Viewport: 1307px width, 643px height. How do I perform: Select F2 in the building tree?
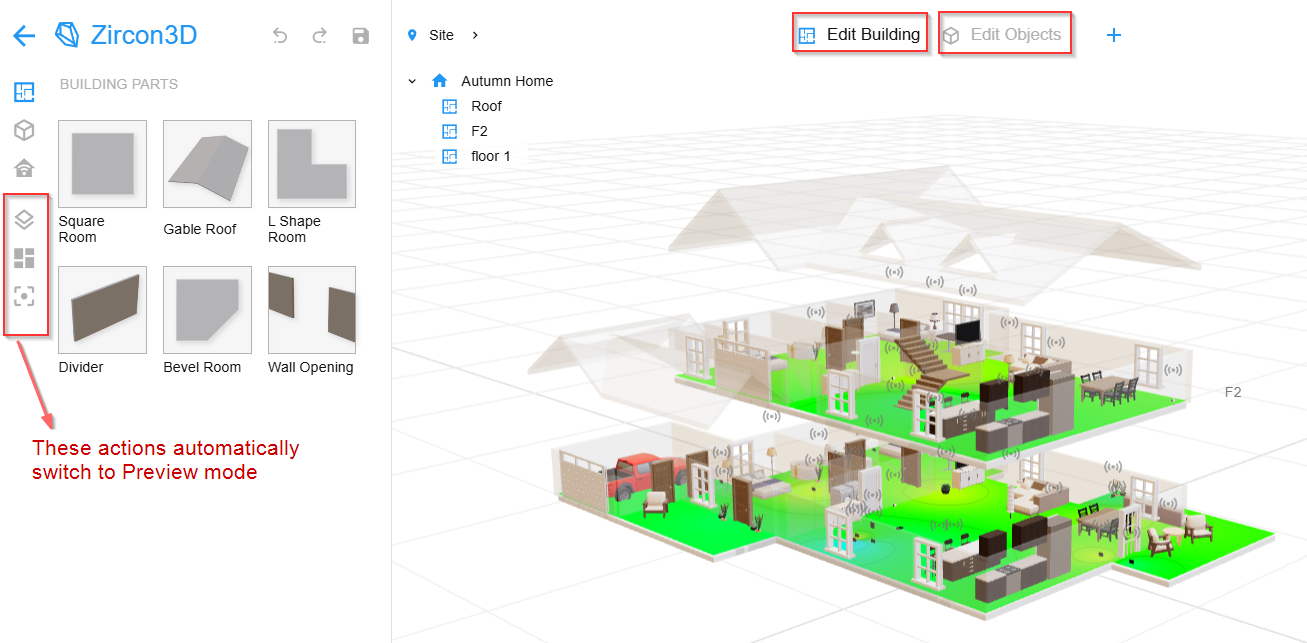479,131
